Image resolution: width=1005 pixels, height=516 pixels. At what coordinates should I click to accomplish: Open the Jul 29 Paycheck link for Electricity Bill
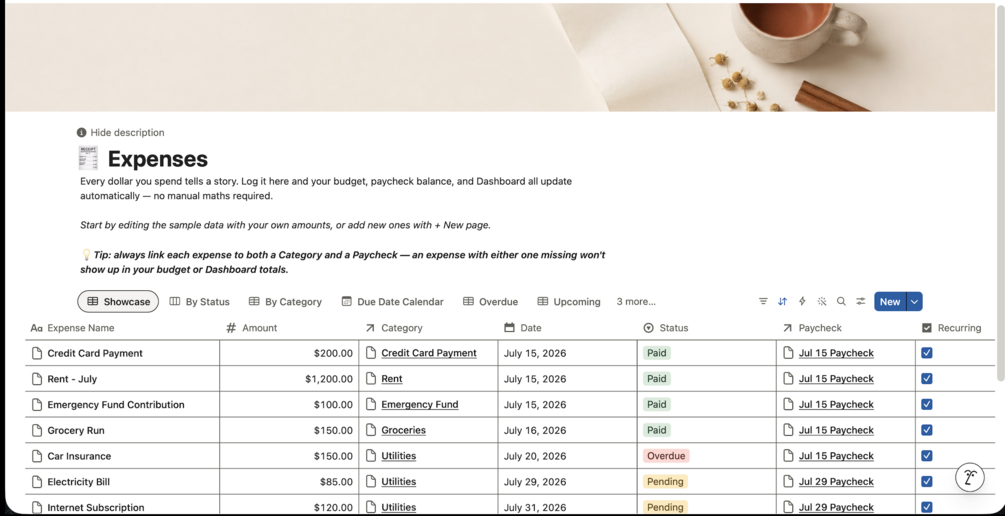point(836,481)
